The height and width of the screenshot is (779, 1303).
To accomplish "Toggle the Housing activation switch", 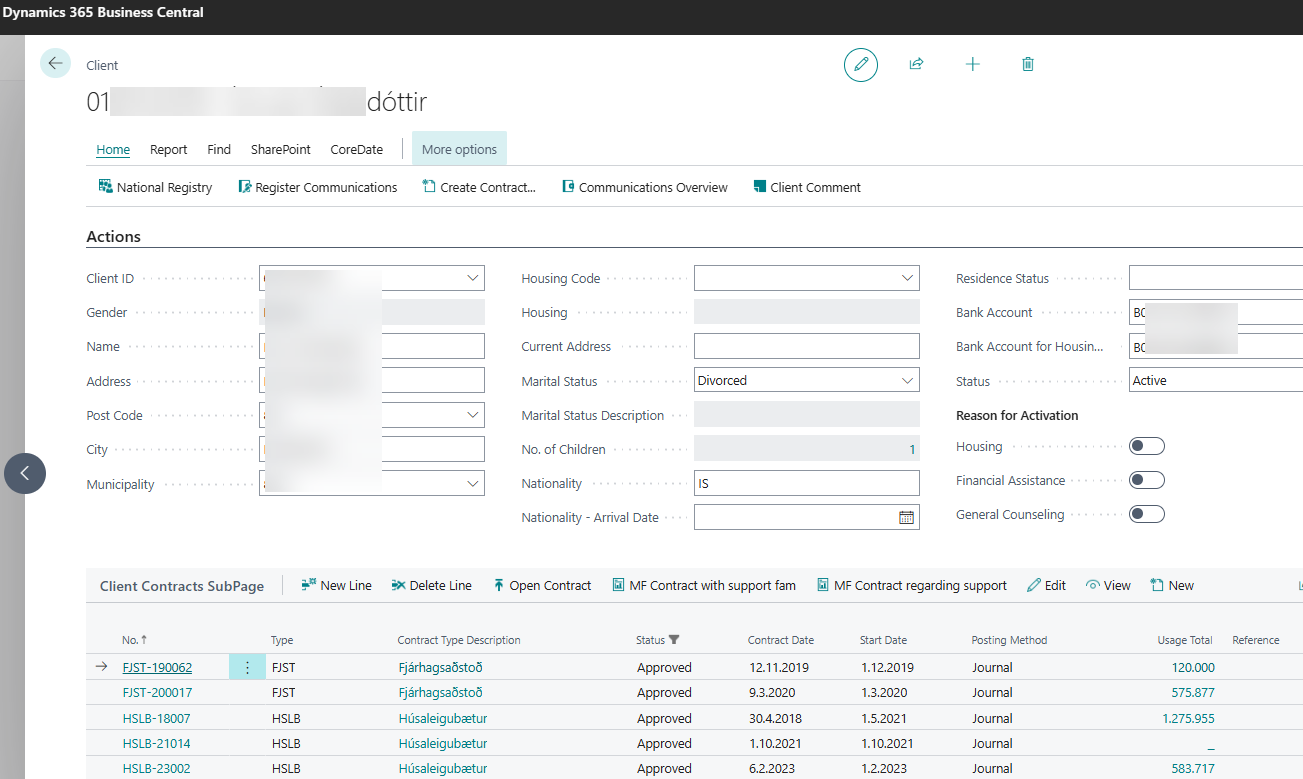I will 1146,446.
